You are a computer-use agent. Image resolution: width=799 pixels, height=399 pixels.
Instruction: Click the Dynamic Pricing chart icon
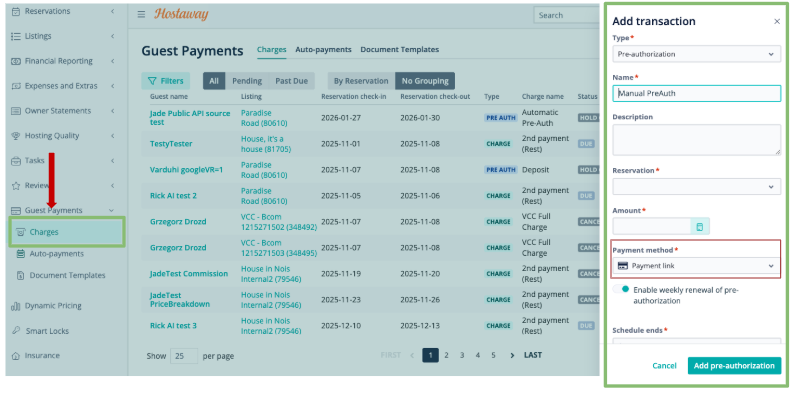click(16, 306)
